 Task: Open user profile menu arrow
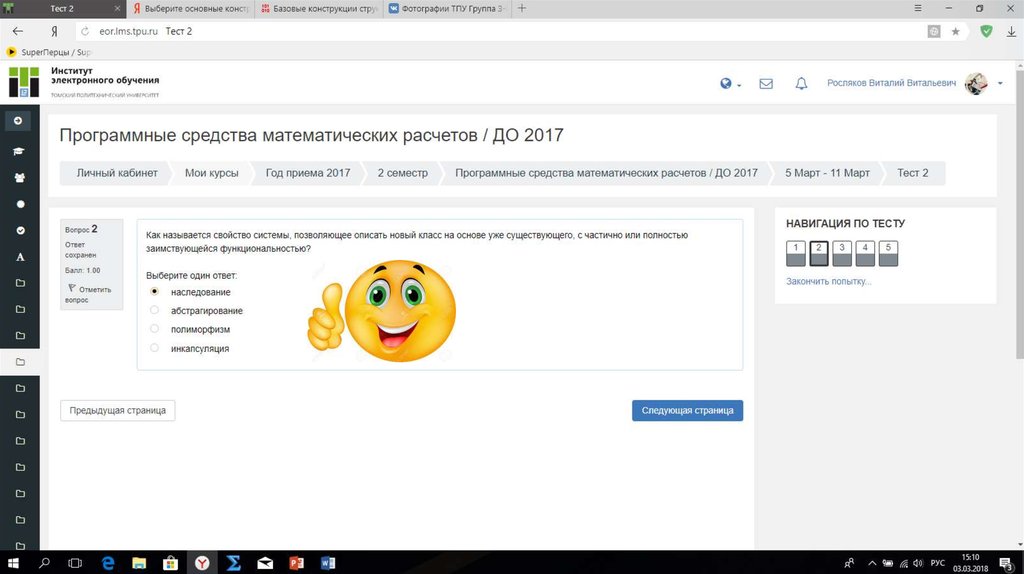point(1000,84)
